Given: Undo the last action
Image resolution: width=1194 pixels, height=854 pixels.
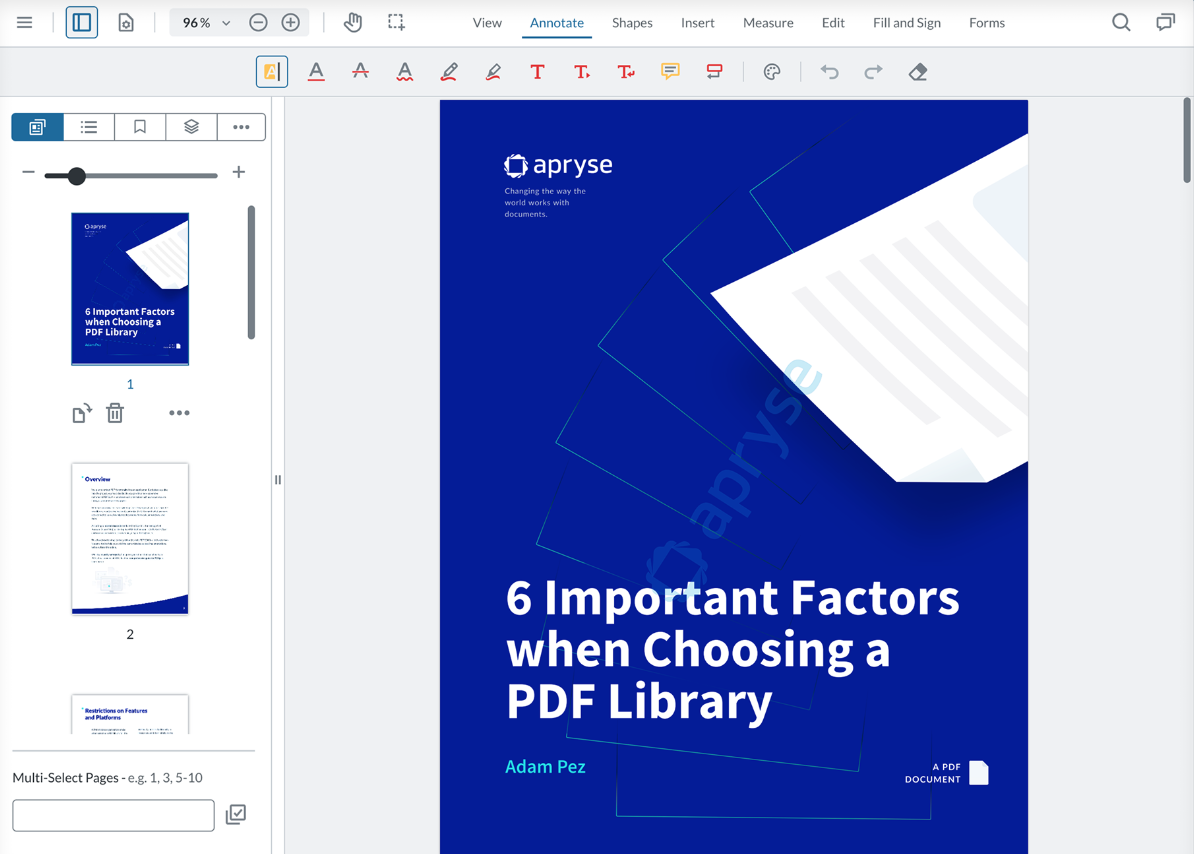Looking at the screenshot, I should click(x=829, y=72).
